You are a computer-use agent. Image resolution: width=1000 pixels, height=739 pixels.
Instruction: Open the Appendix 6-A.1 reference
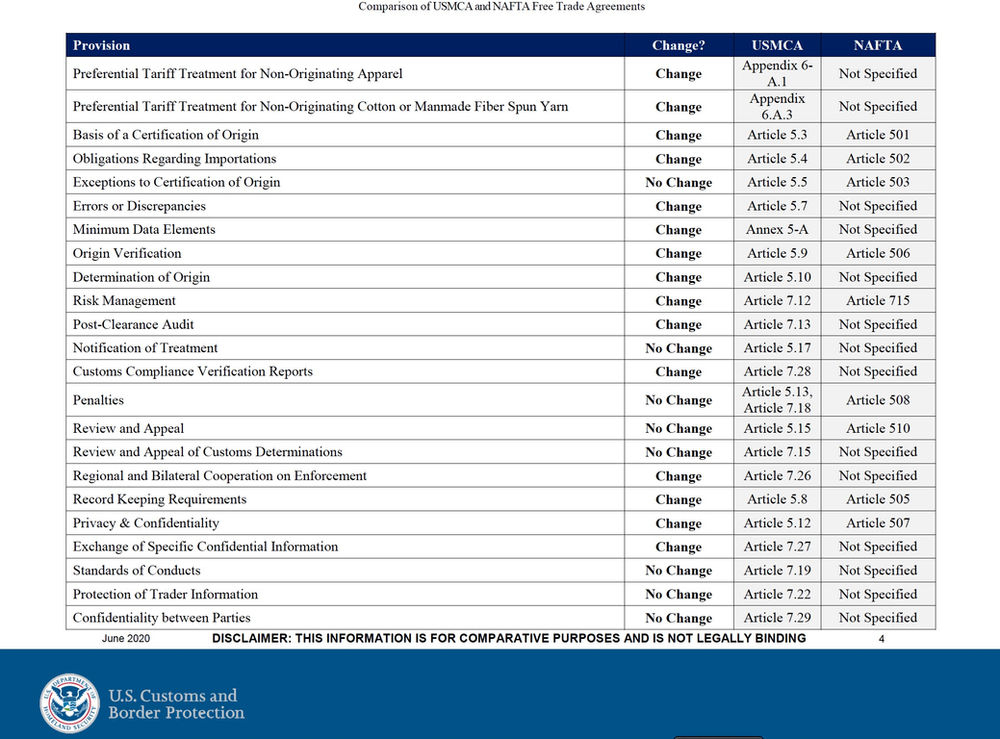coord(777,73)
